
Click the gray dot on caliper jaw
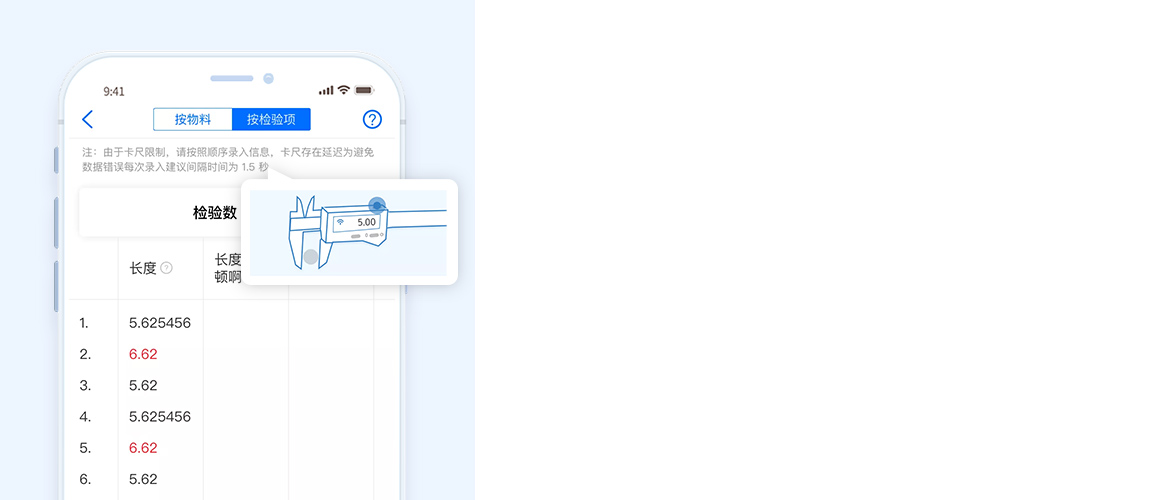coord(311,257)
